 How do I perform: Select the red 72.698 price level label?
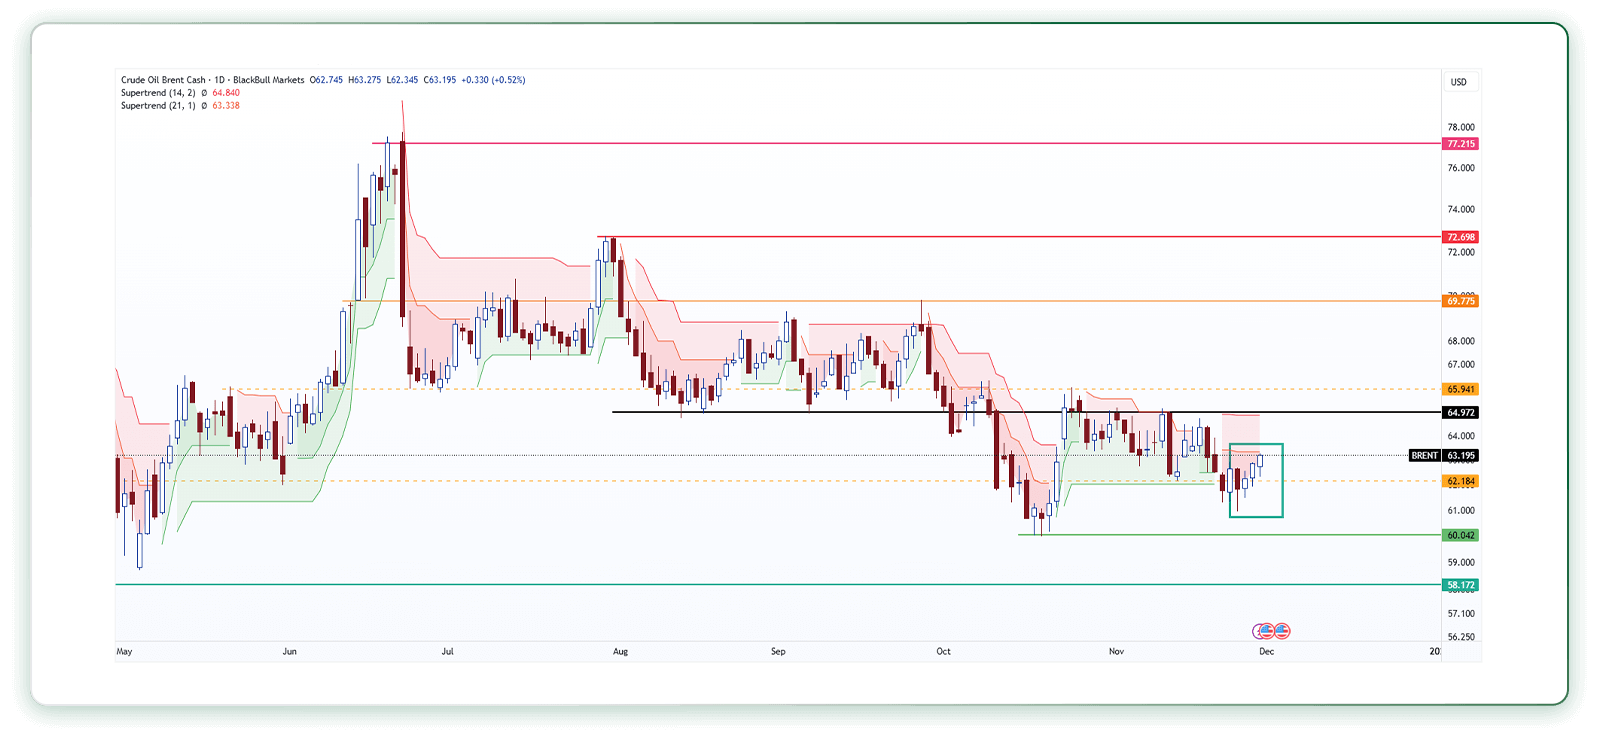tap(1461, 237)
